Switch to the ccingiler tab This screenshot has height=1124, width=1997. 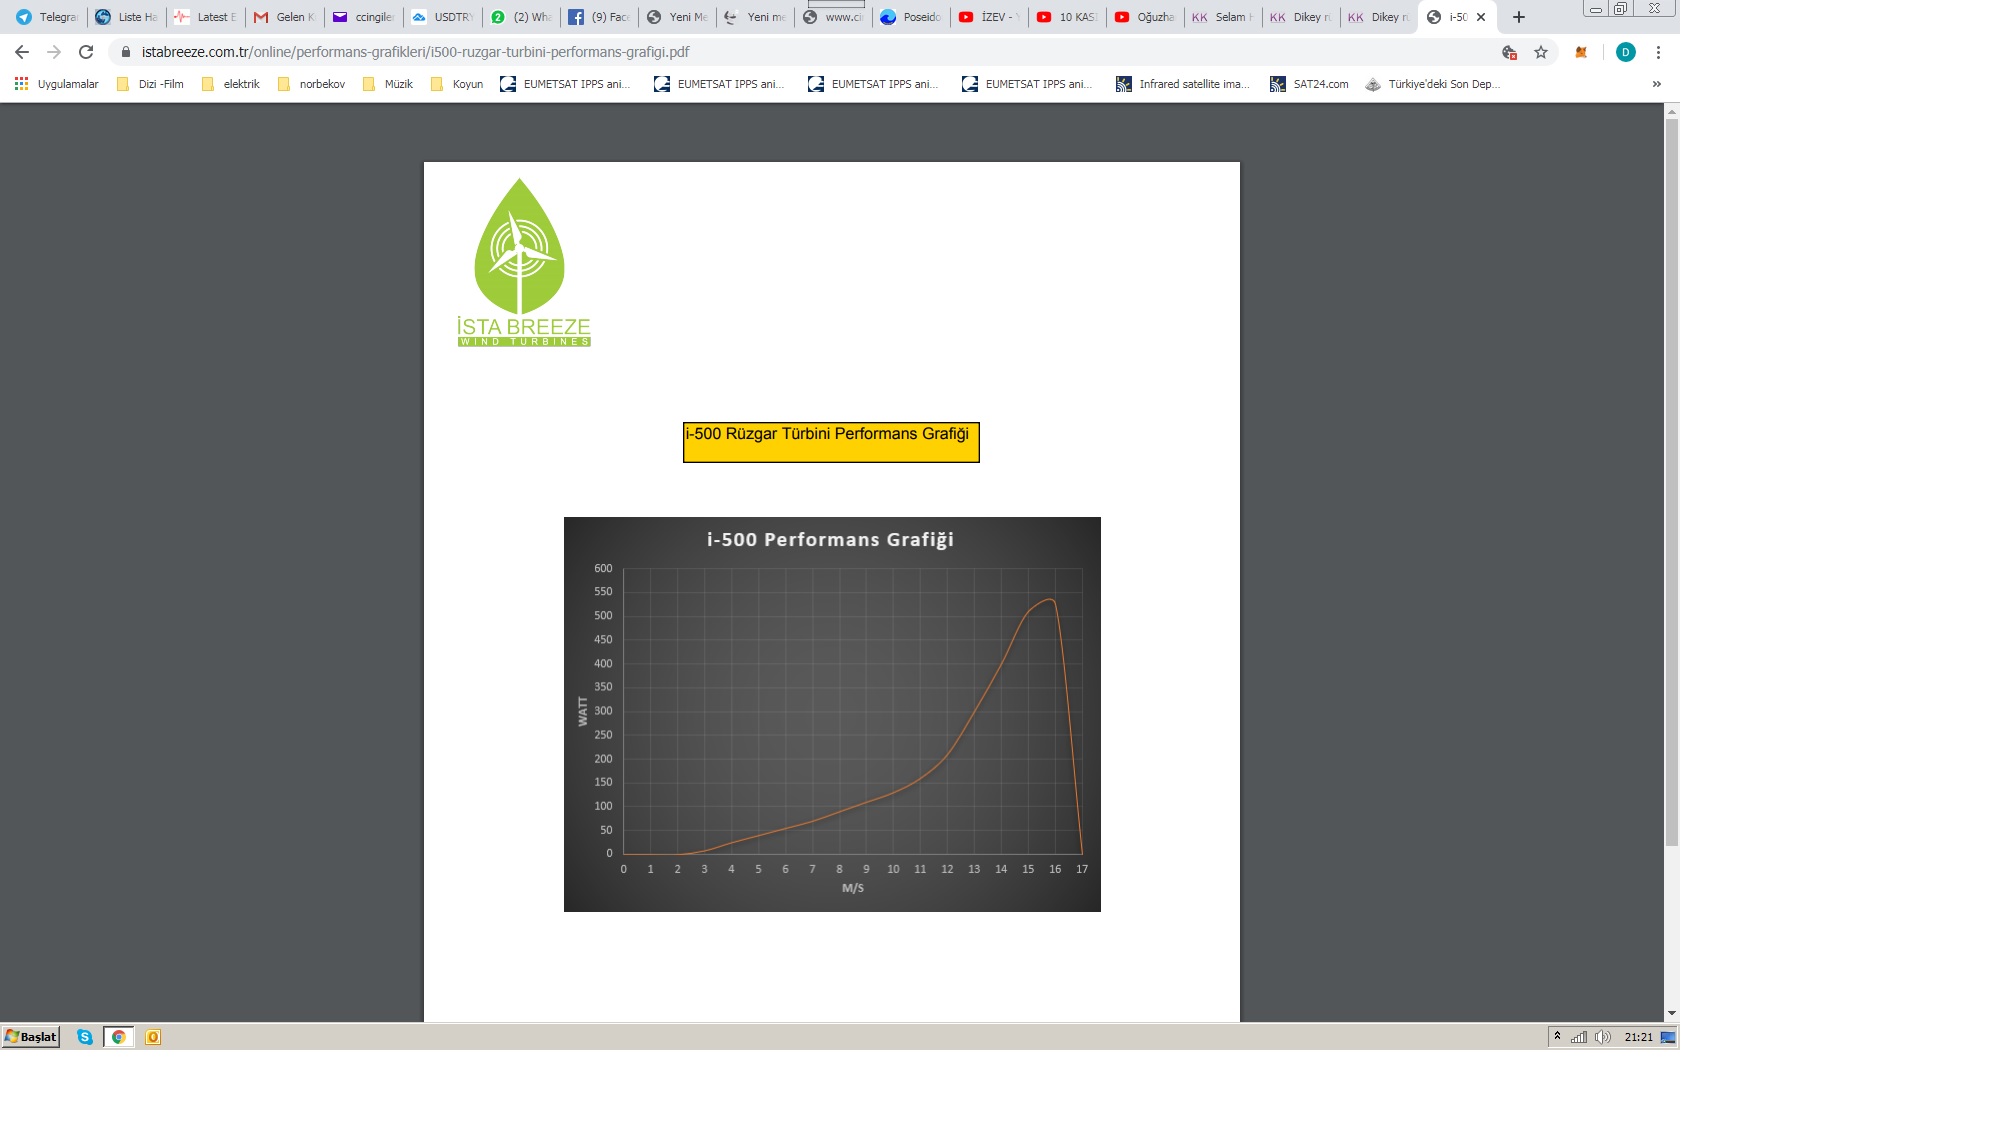pos(363,17)
